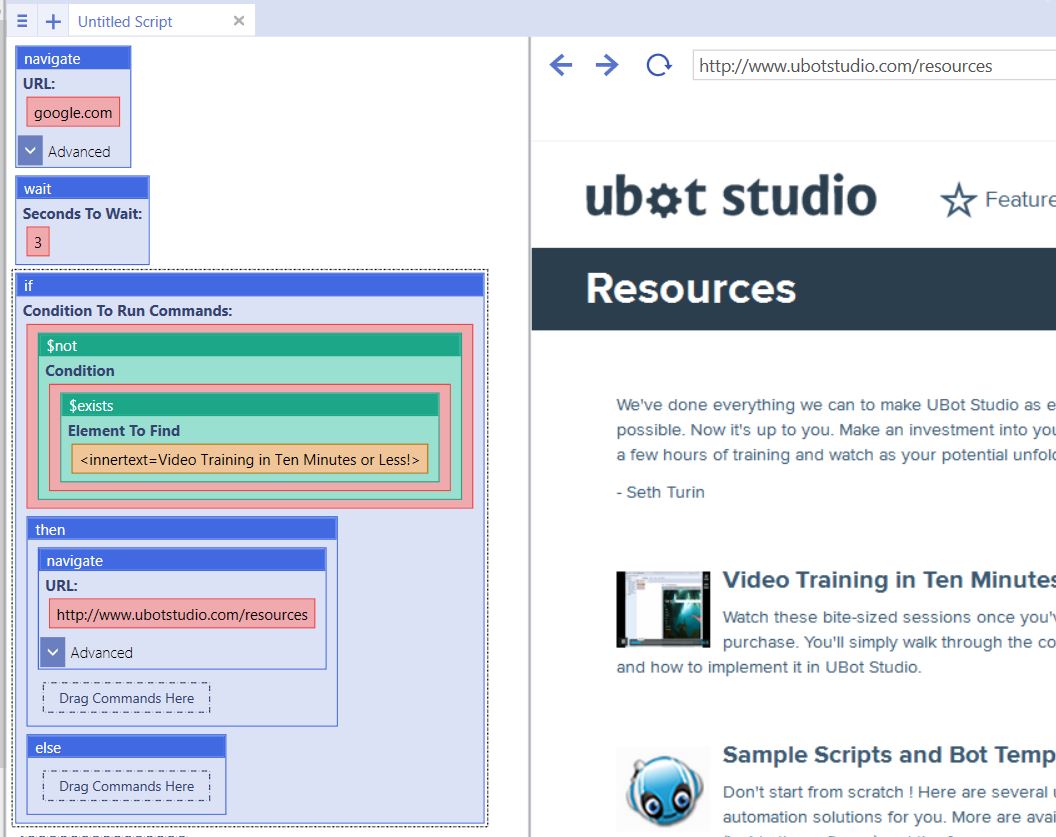Click the Element To Find label
Viewport: 1056px width, 837px height.
124,430
